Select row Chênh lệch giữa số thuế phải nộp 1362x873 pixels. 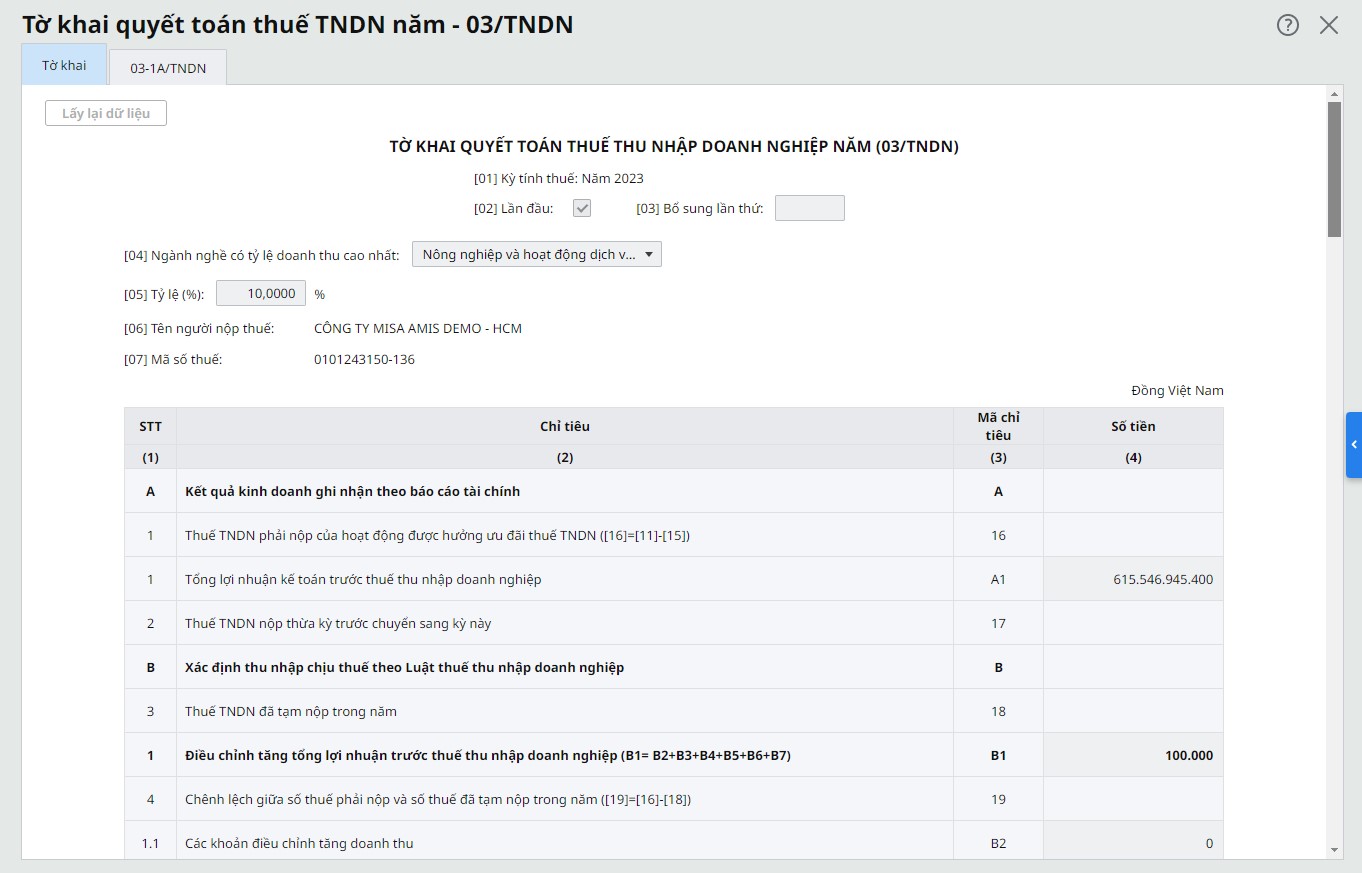(x=674, y=799)
